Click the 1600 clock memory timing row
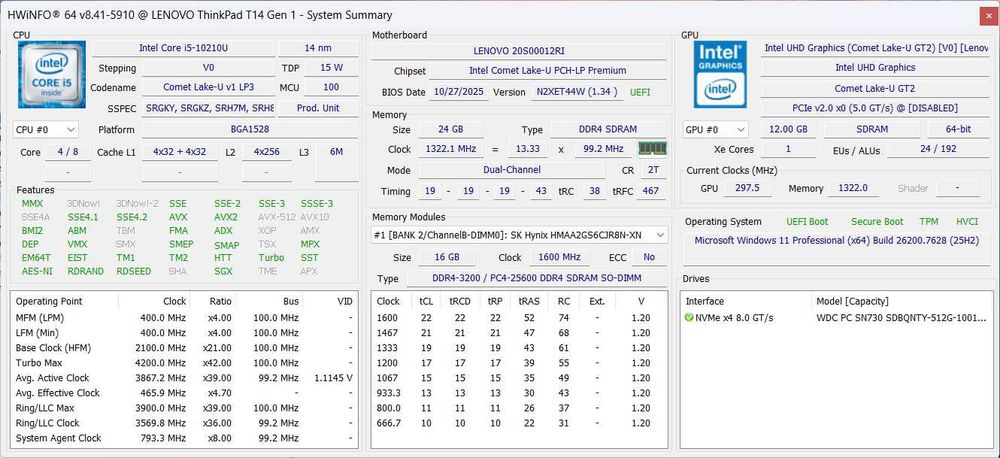 coord(518,318)
